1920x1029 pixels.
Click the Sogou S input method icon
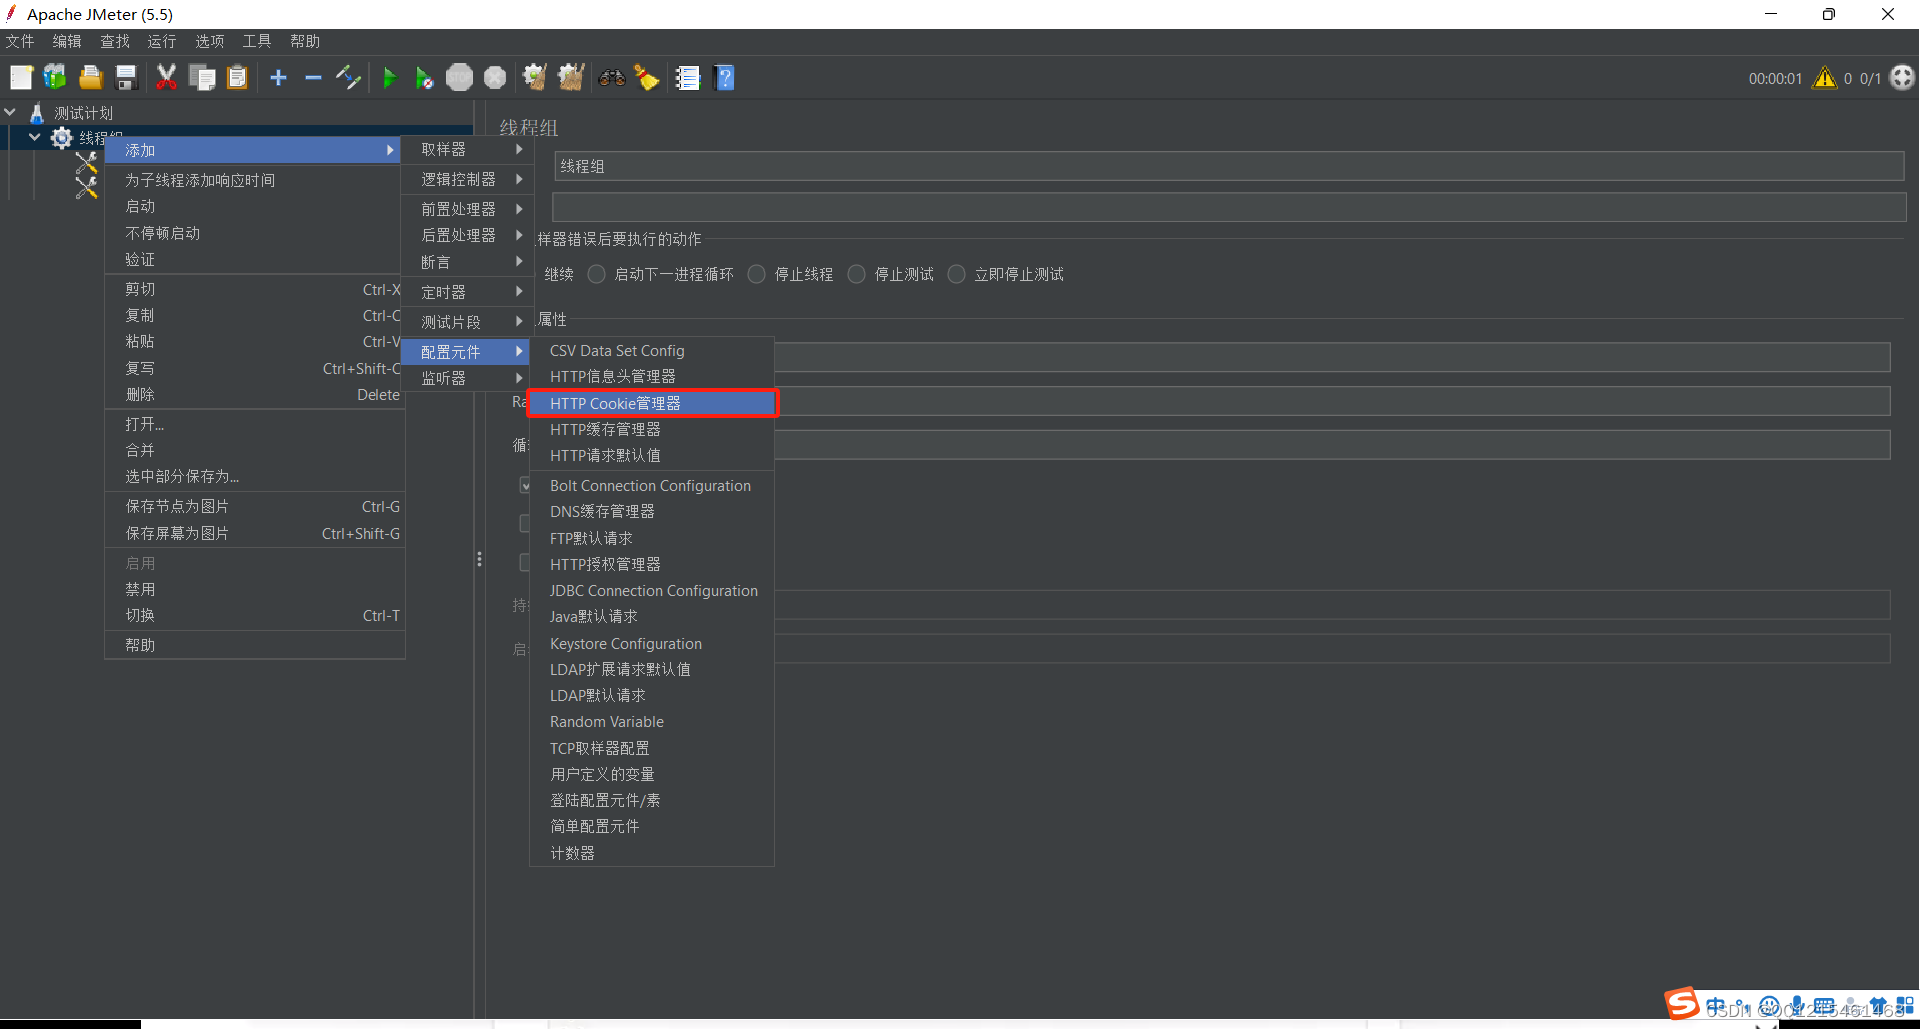[1681, 1003]
